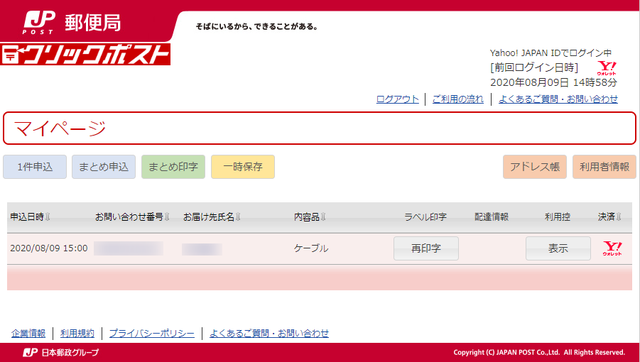This screenshot has width=640, height=362.
Task: Sort by お届け先氏名 column arrow
Action: coord(238,217)
